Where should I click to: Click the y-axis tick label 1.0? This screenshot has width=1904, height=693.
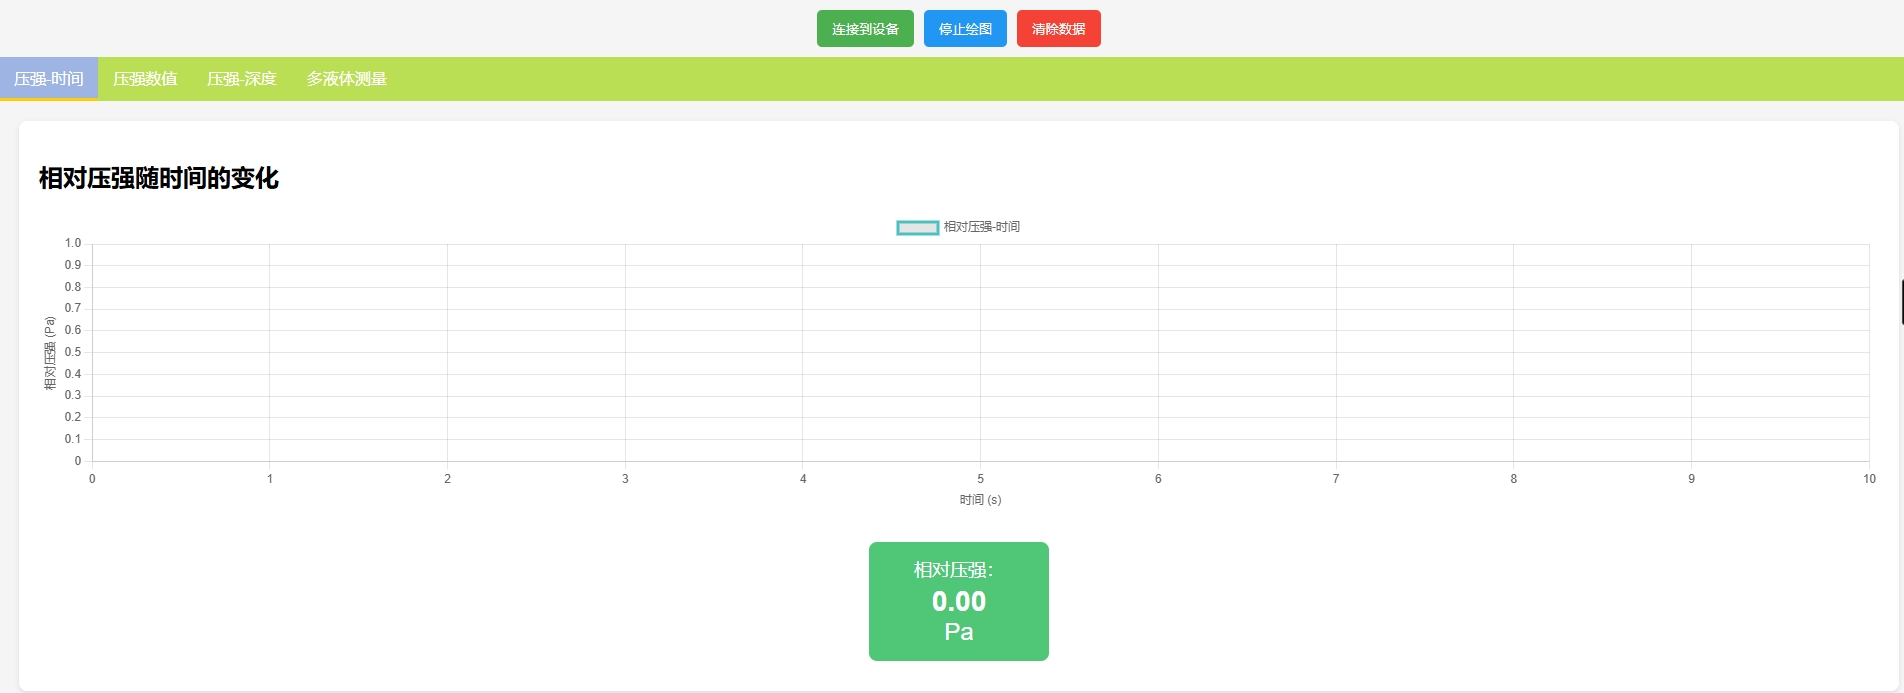coord(73,243)
